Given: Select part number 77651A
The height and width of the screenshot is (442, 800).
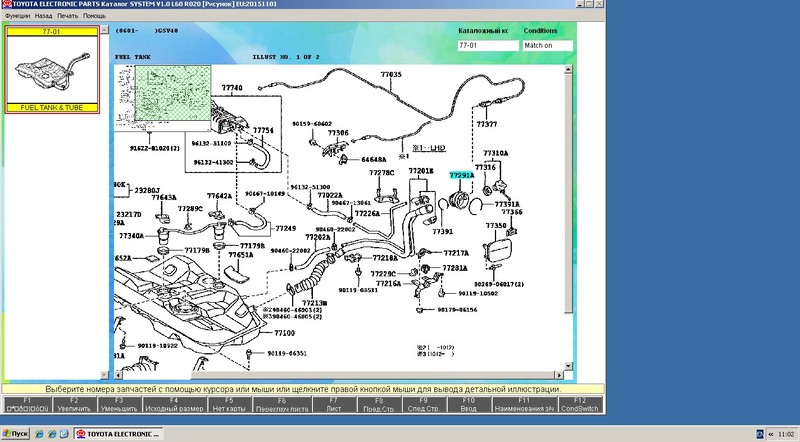Looking at the screenshot, I should click(241, 255).
